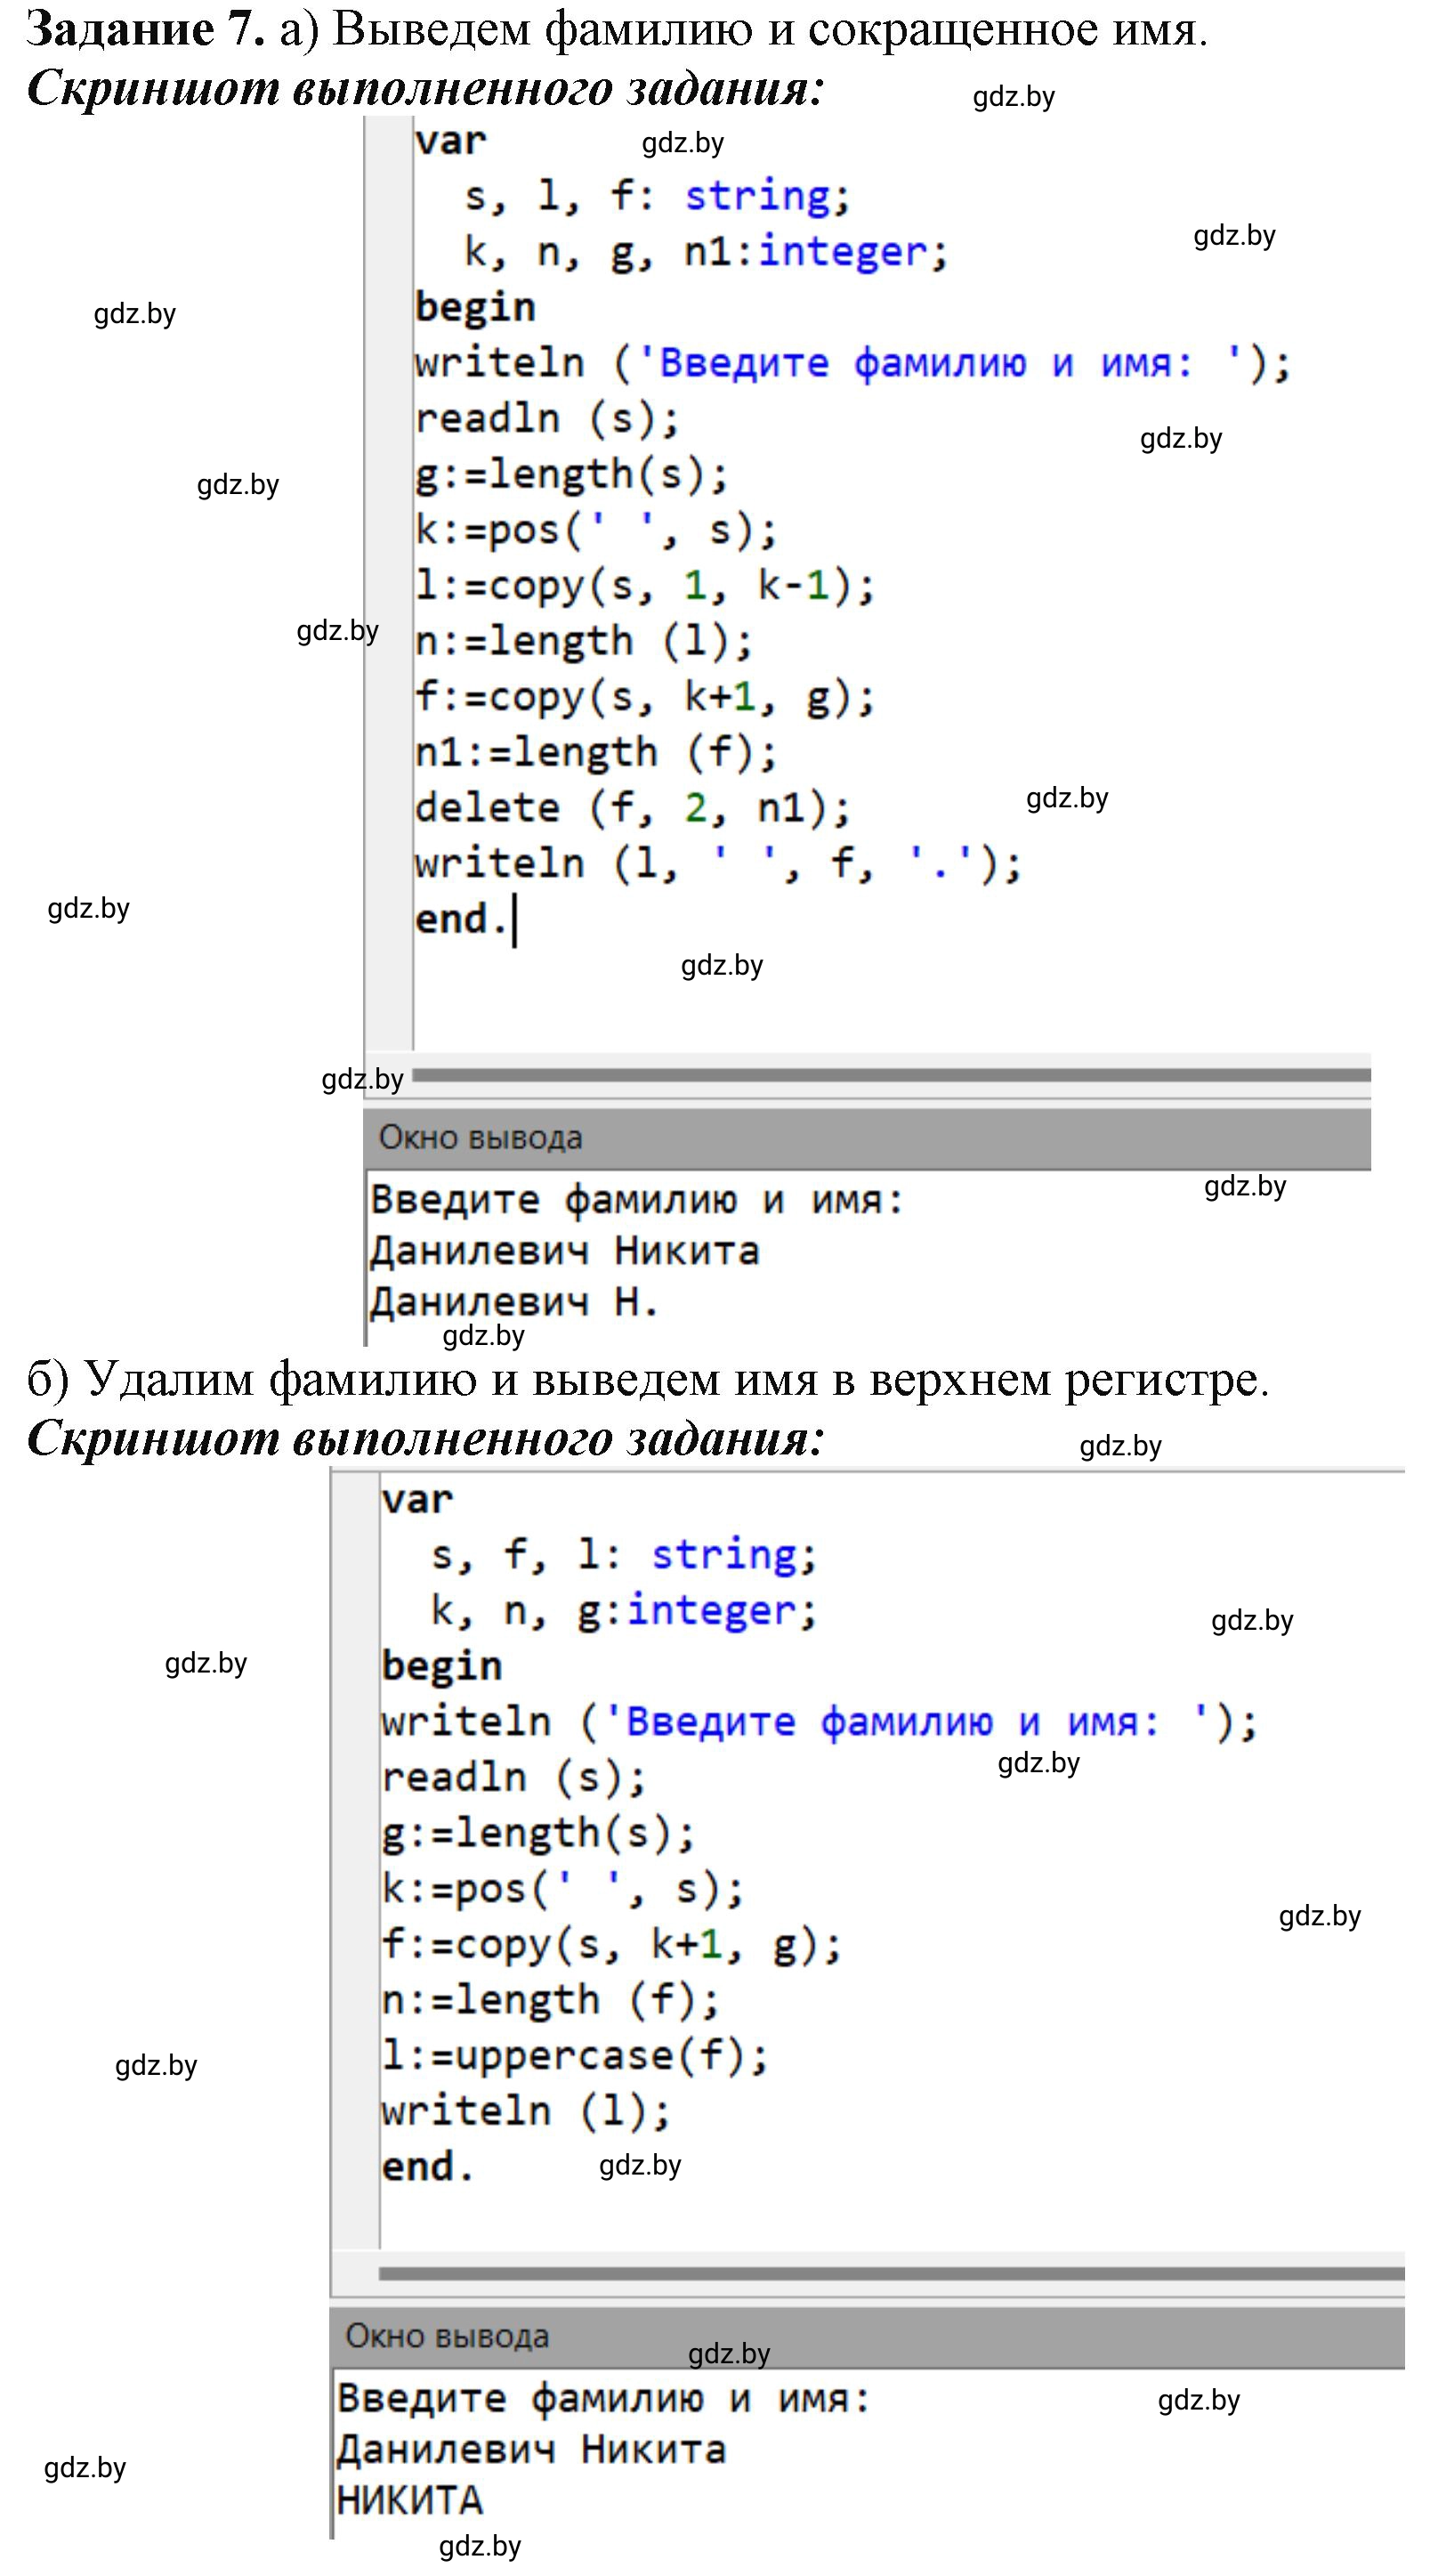
Task: Click the horizontal scrollbar under the second code editor
Action: (892, 2274)
